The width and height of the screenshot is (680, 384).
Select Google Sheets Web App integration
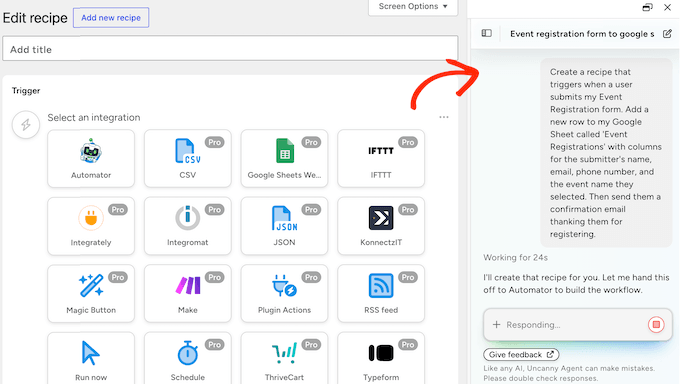click(284, 158)
